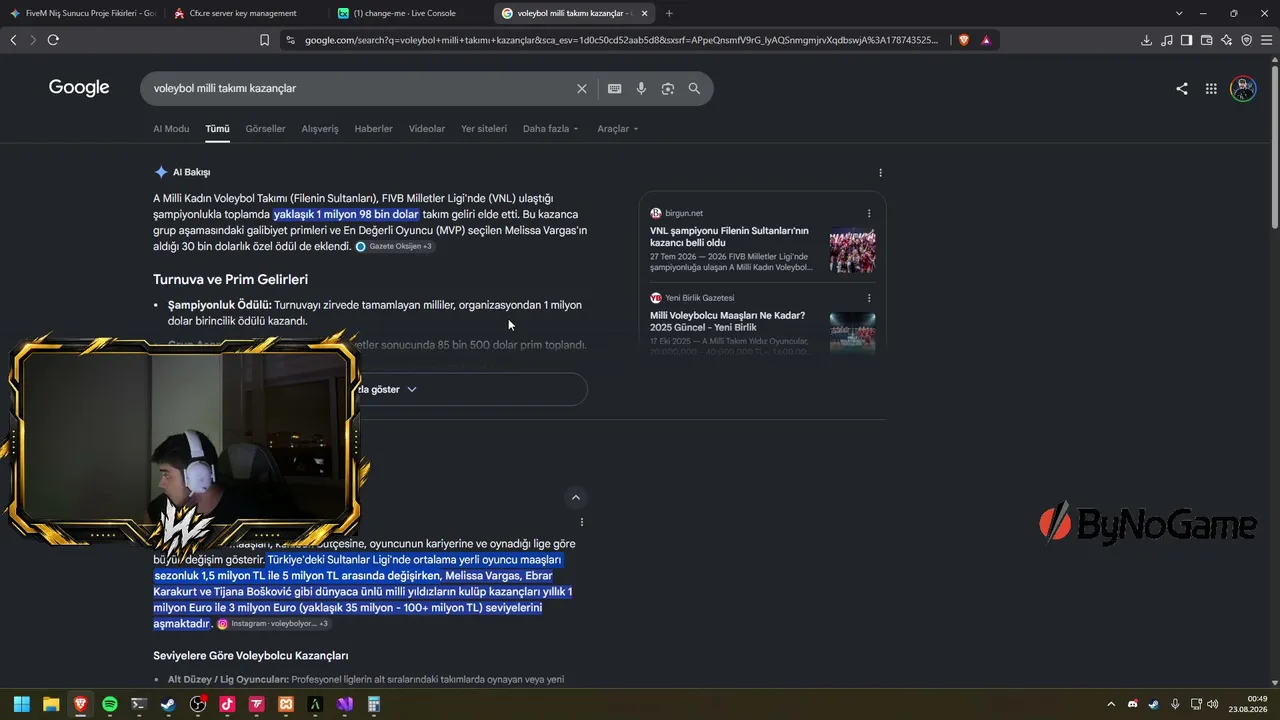Toggle the browser sidebar panel

pos(1186,40)
